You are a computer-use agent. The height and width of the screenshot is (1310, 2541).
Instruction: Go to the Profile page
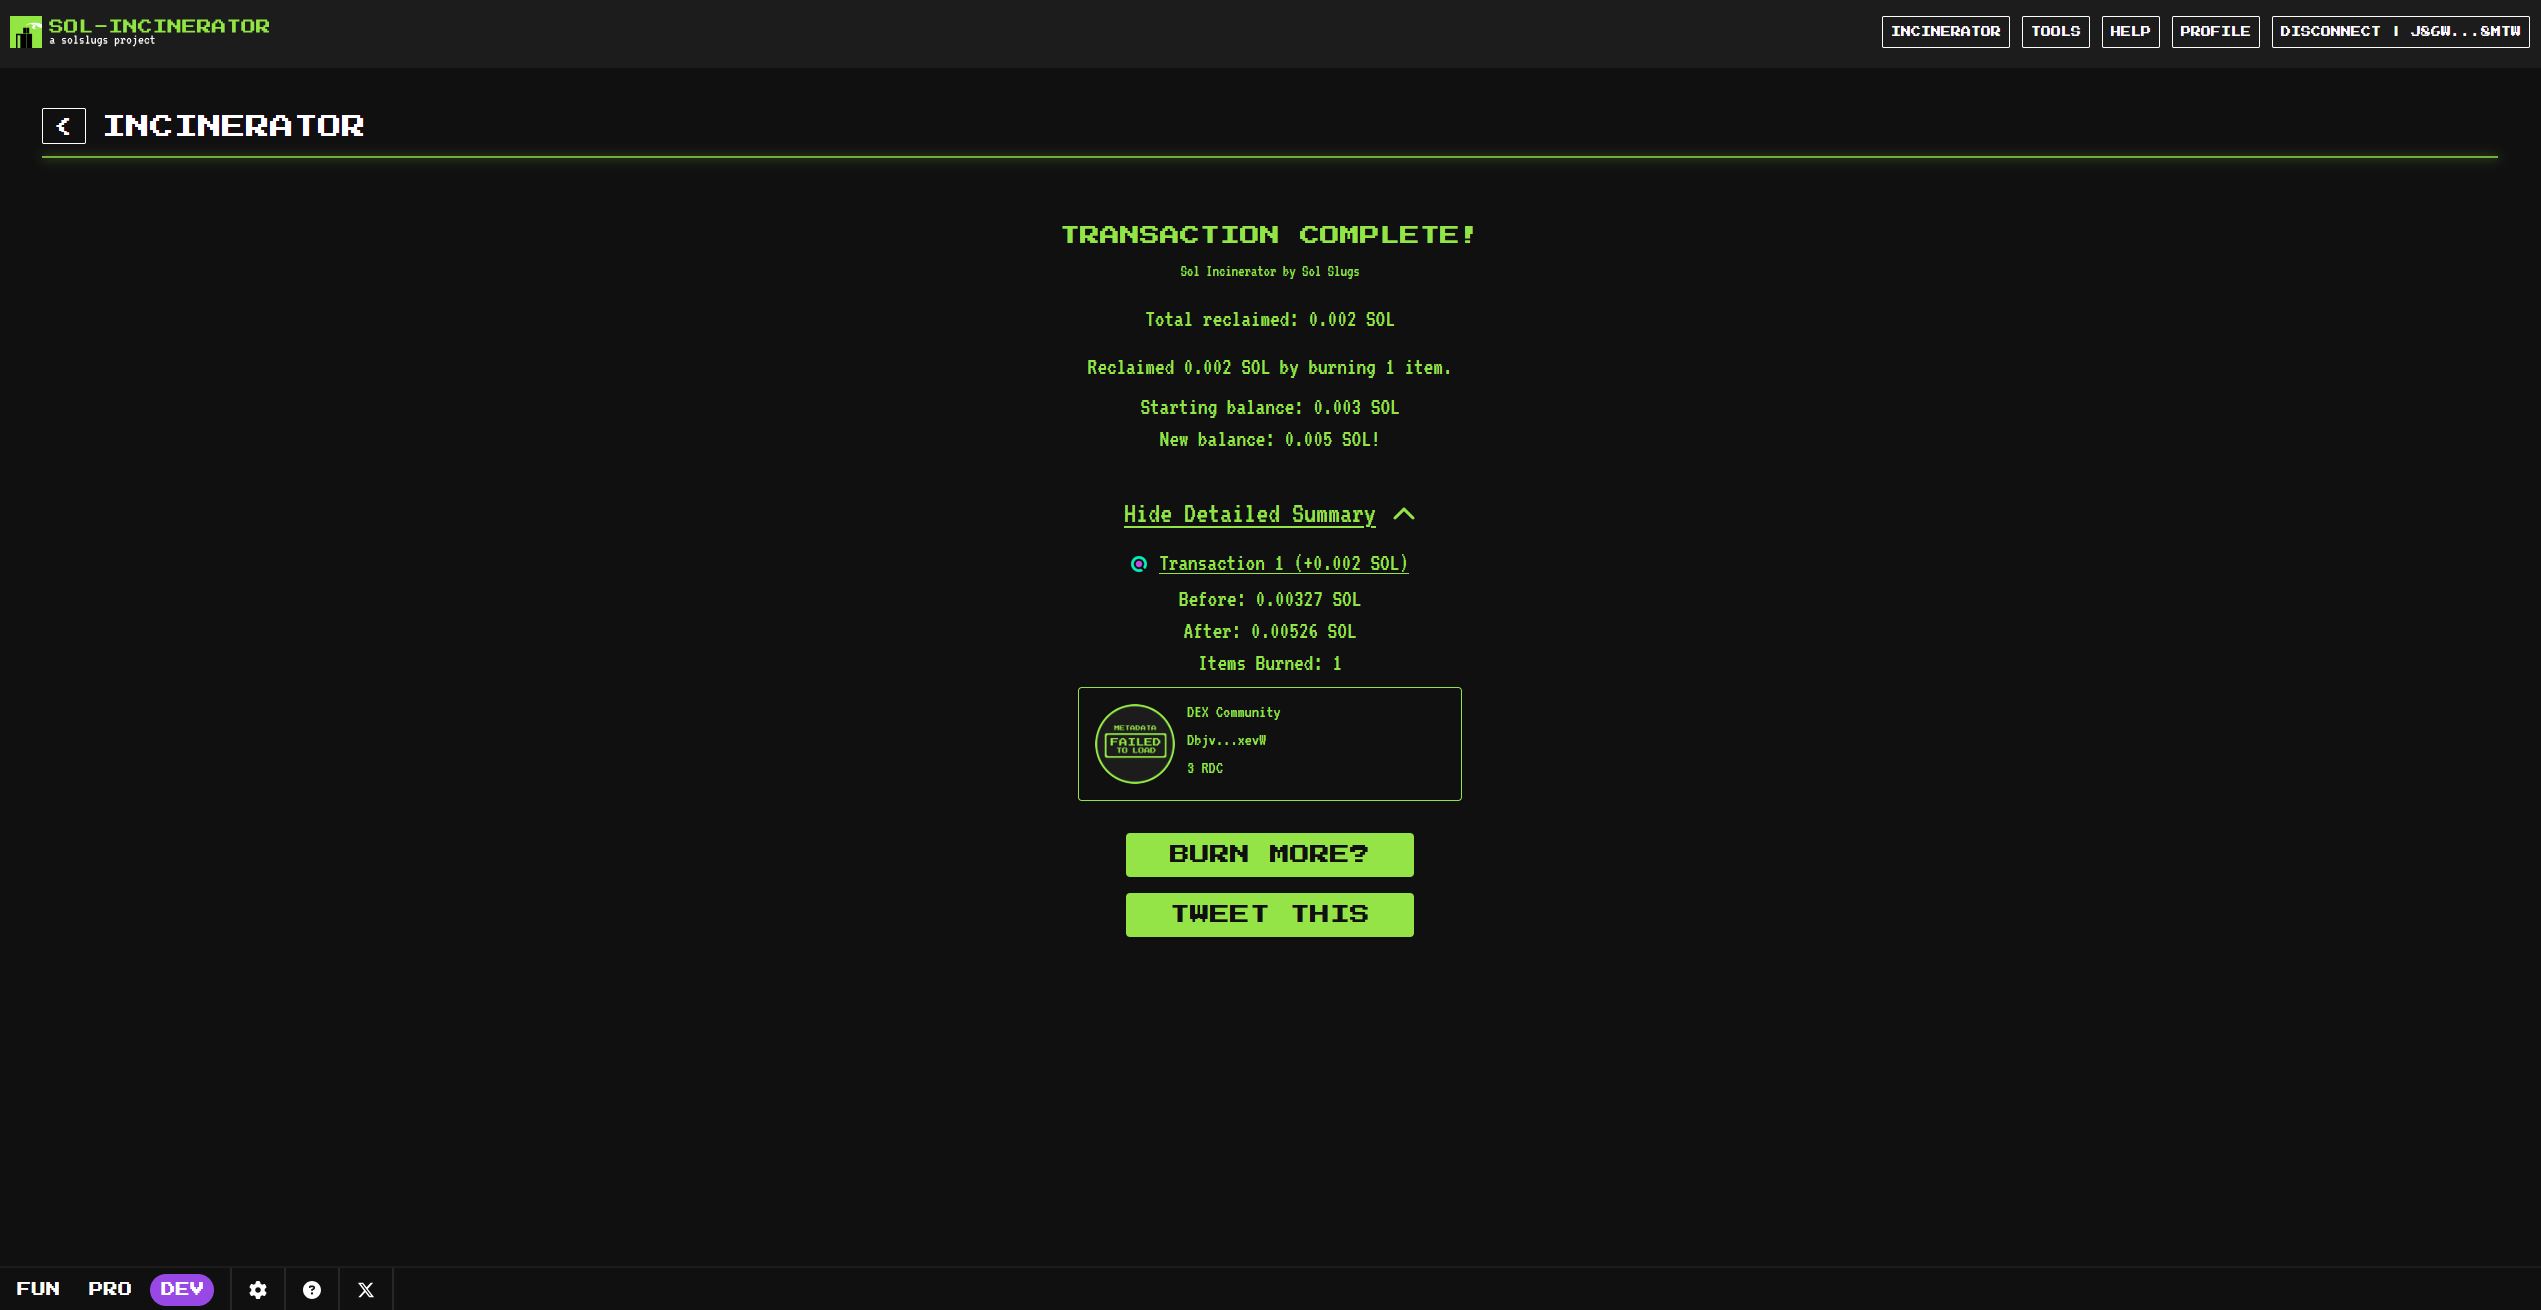point(2215,32)
